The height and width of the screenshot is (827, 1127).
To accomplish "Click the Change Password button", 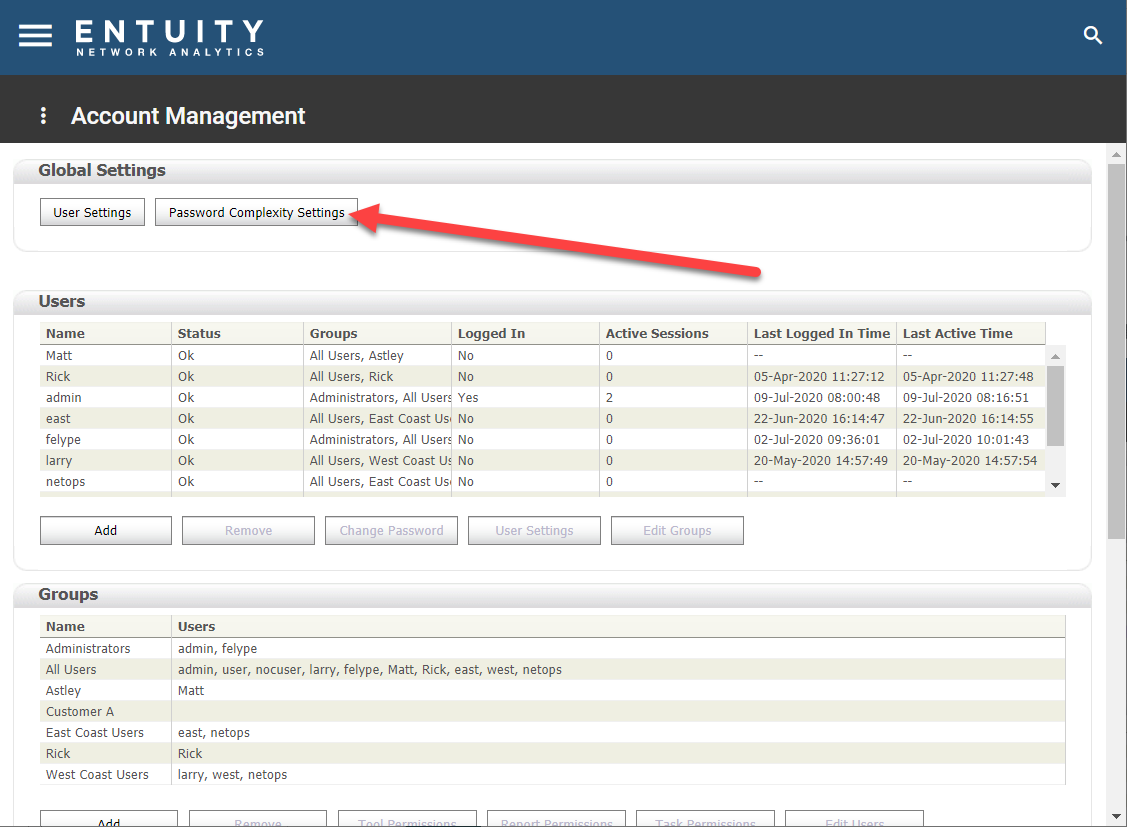I will pyautogui.click(x=391, y=530).
